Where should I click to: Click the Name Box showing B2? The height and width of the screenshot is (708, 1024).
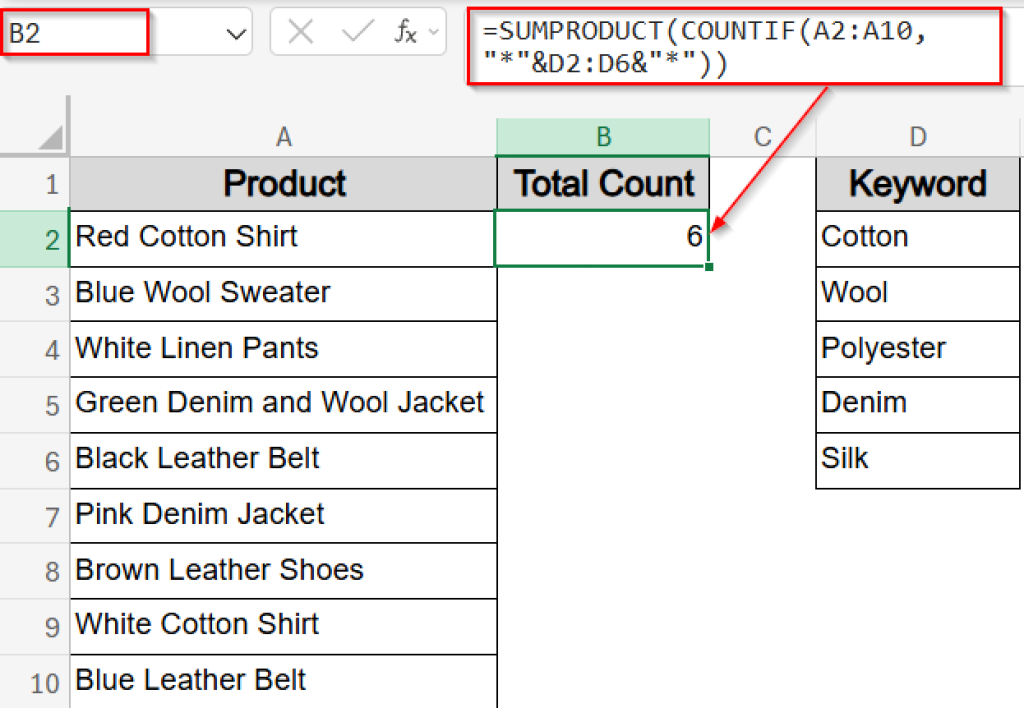click(75, 33)
